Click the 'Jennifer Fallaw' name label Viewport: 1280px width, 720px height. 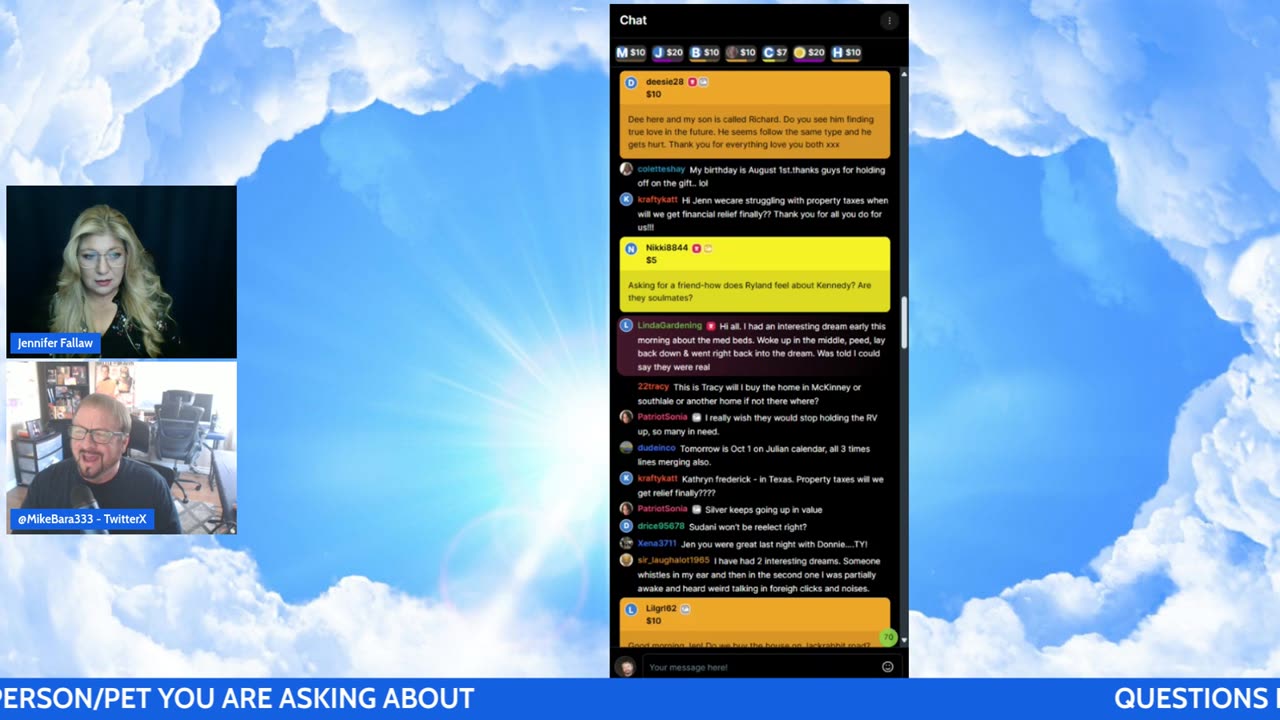click(55, 343)
